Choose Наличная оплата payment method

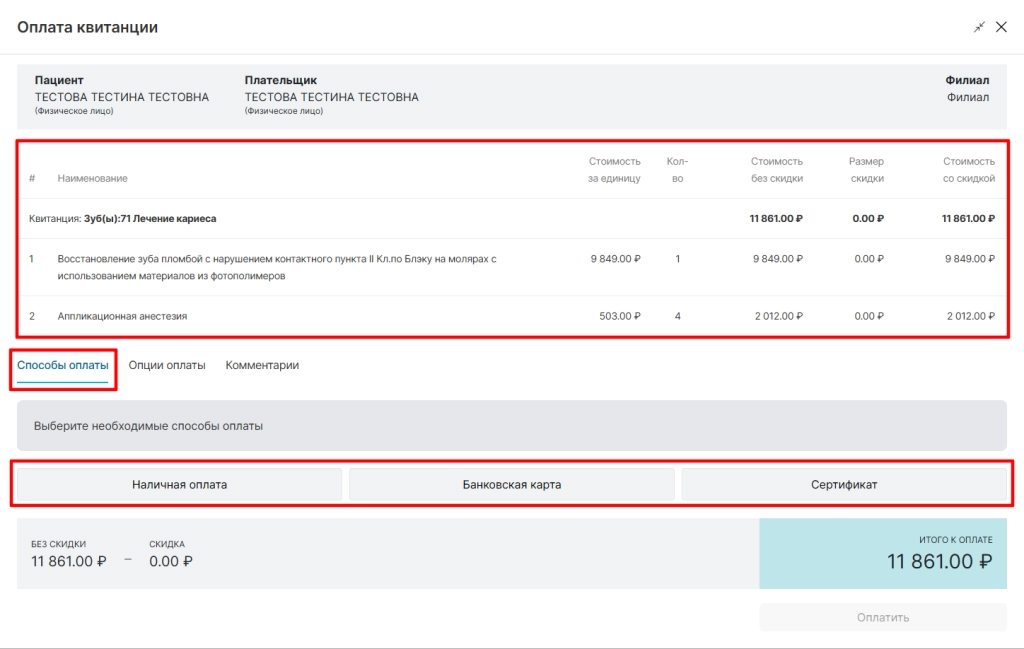[x=180, y=484]
